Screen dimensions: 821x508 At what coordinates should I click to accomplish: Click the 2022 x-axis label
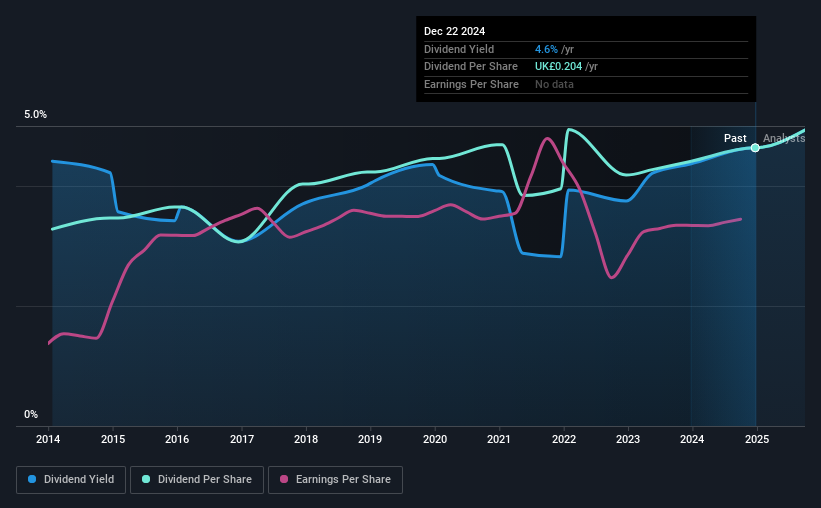(564, 439)
